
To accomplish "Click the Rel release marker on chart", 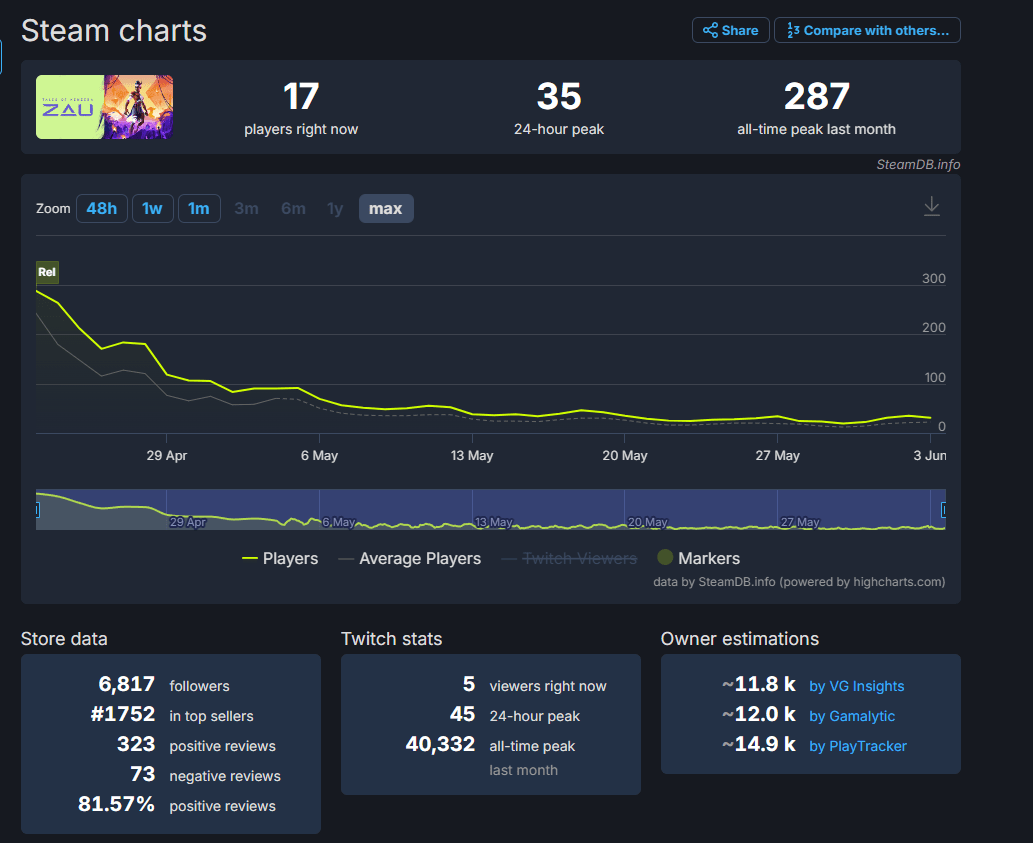I will 47,272.
